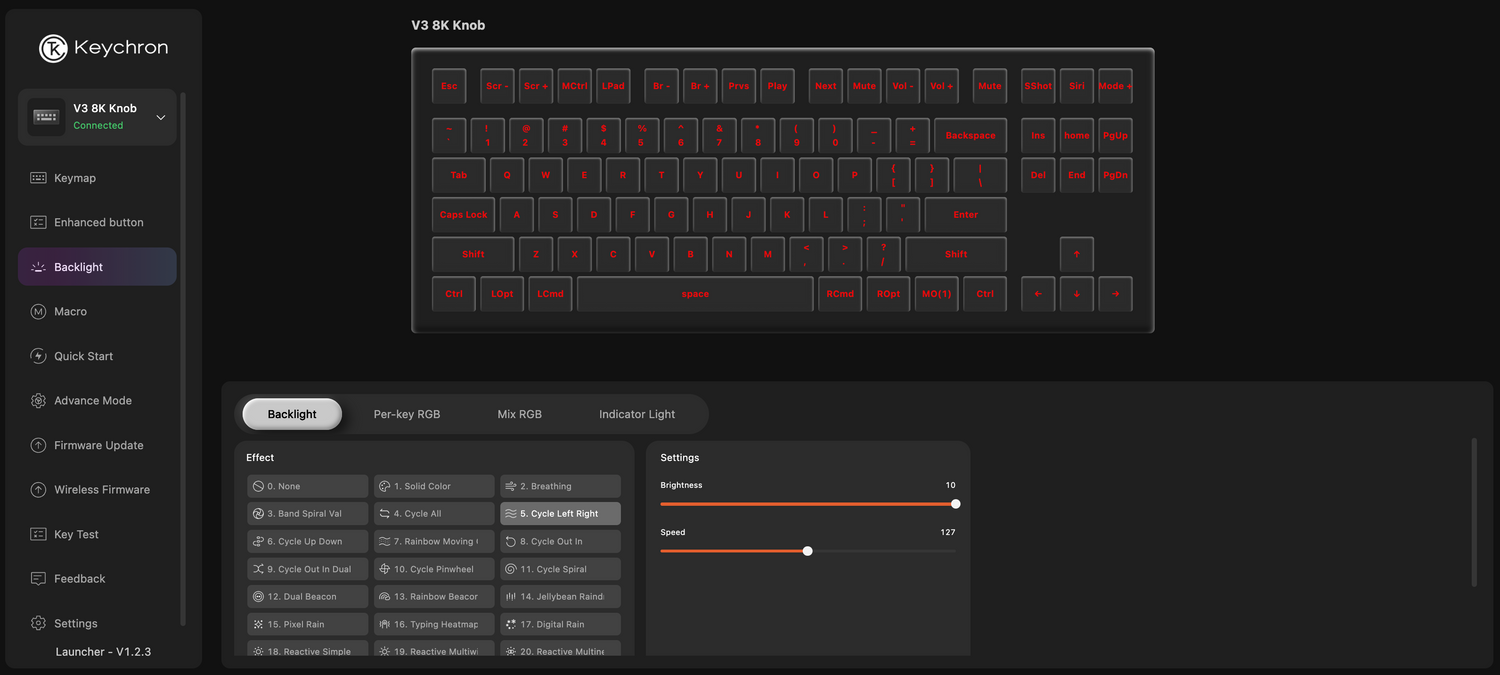Open Firmware Update from sidebar
Screen dimensions: 1500x675
(98, 445)
